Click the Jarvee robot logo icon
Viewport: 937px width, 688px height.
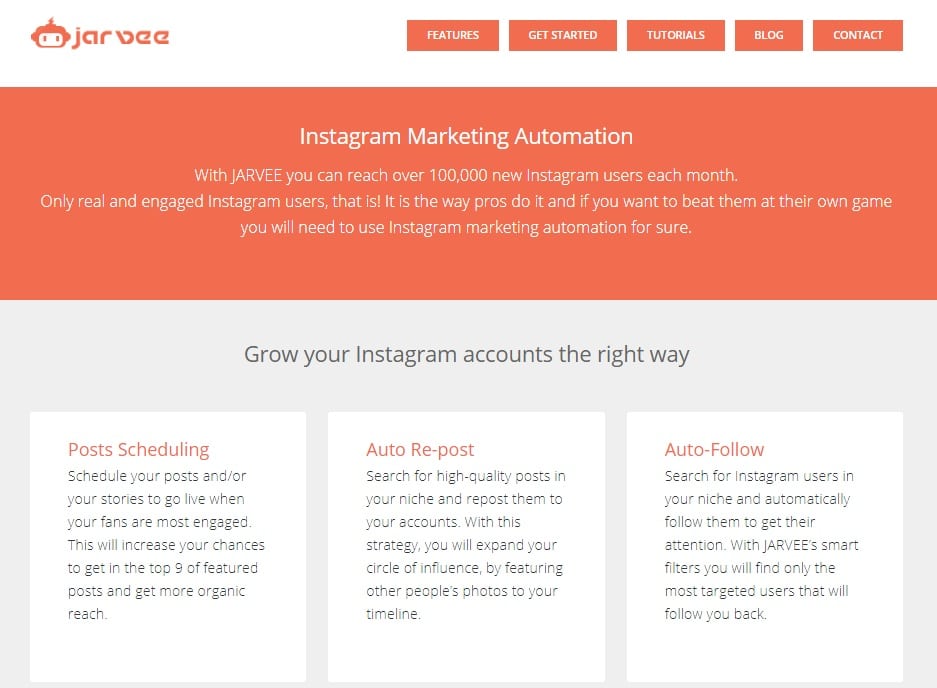(x=50, y=33)
